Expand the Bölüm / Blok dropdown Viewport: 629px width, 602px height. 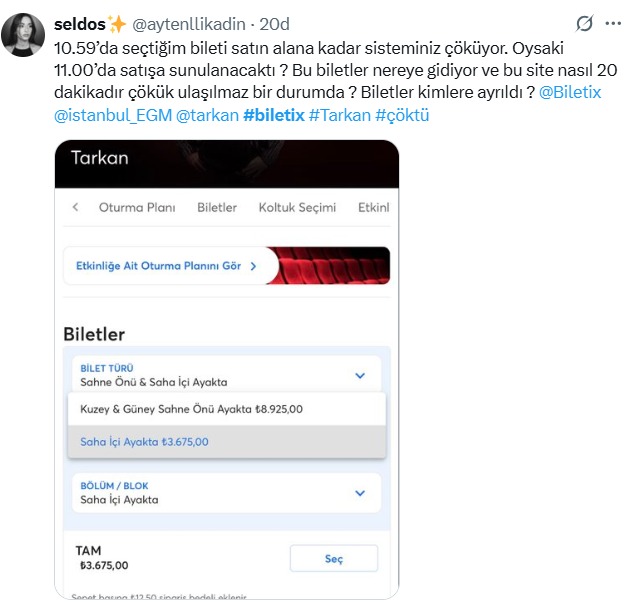[360, 493]
